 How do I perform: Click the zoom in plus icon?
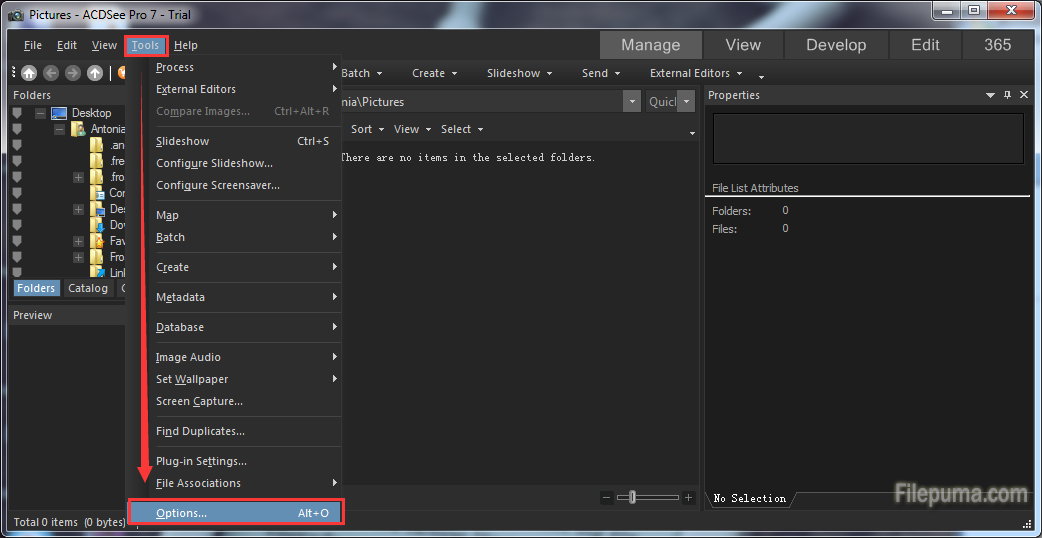688,498
